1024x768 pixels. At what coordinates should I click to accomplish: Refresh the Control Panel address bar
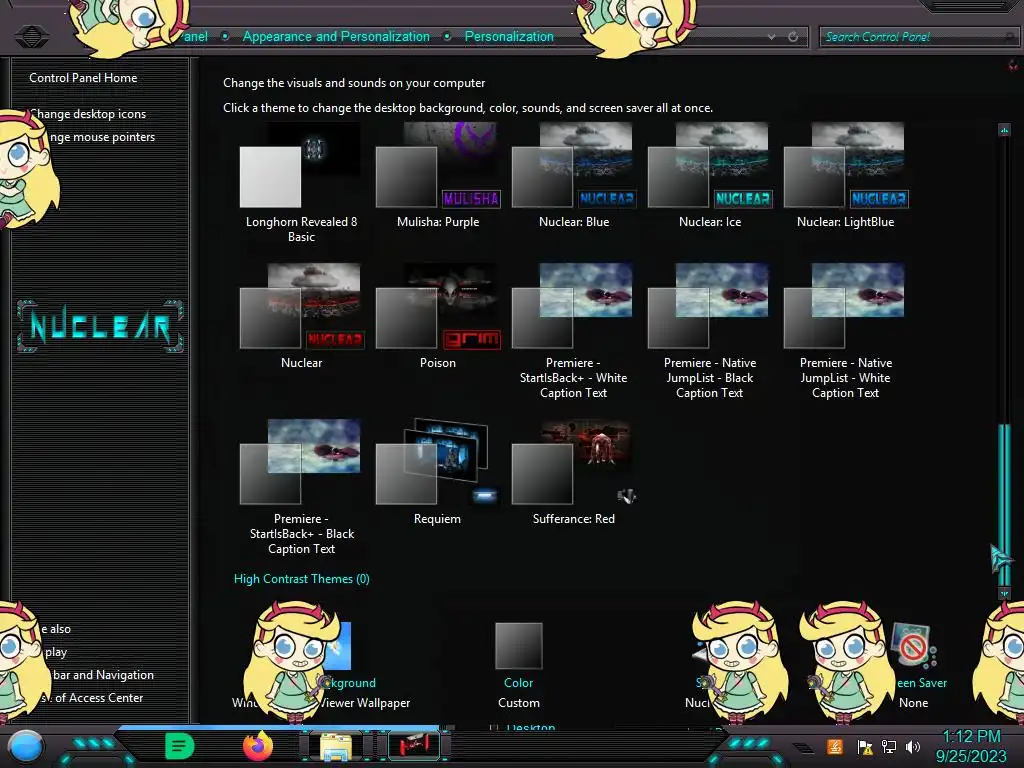pyautogui.click(x=793, y=37)
